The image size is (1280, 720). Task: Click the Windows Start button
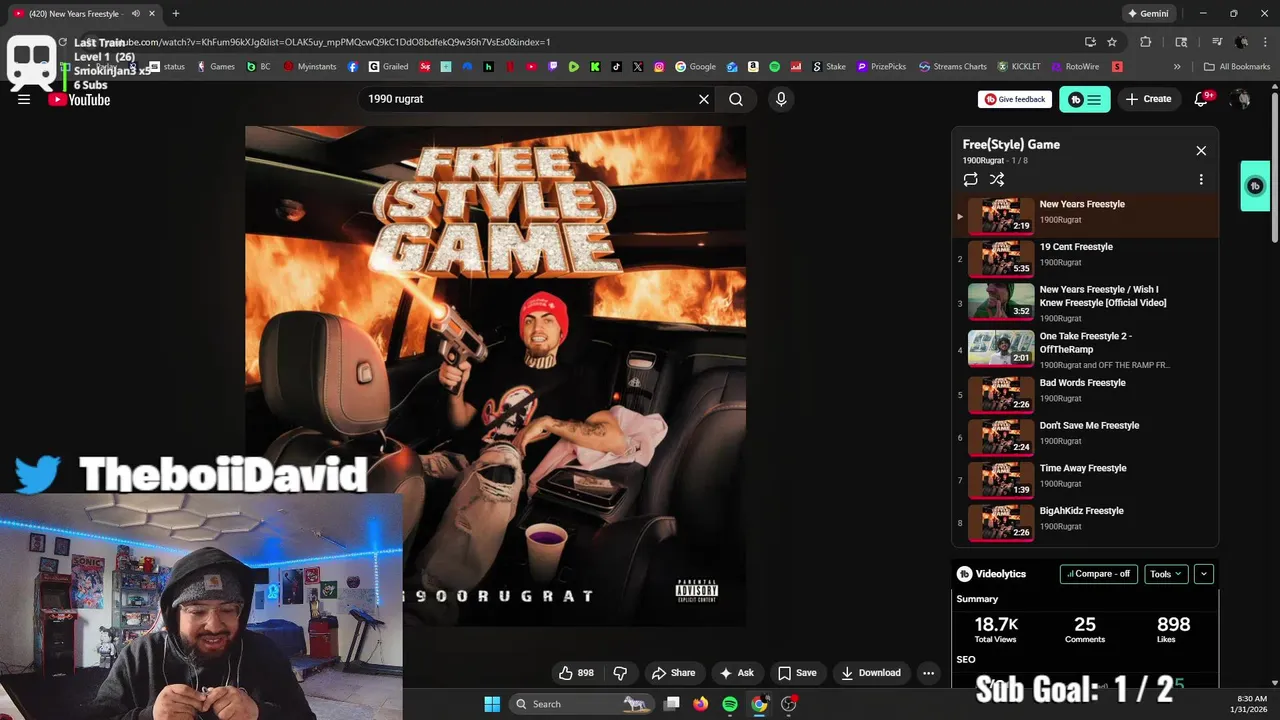[x=492, y=704]
